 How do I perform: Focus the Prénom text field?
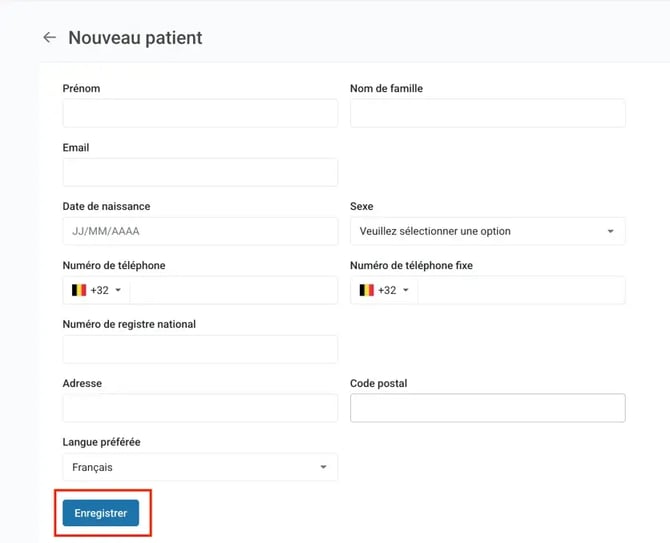[200, 114]
